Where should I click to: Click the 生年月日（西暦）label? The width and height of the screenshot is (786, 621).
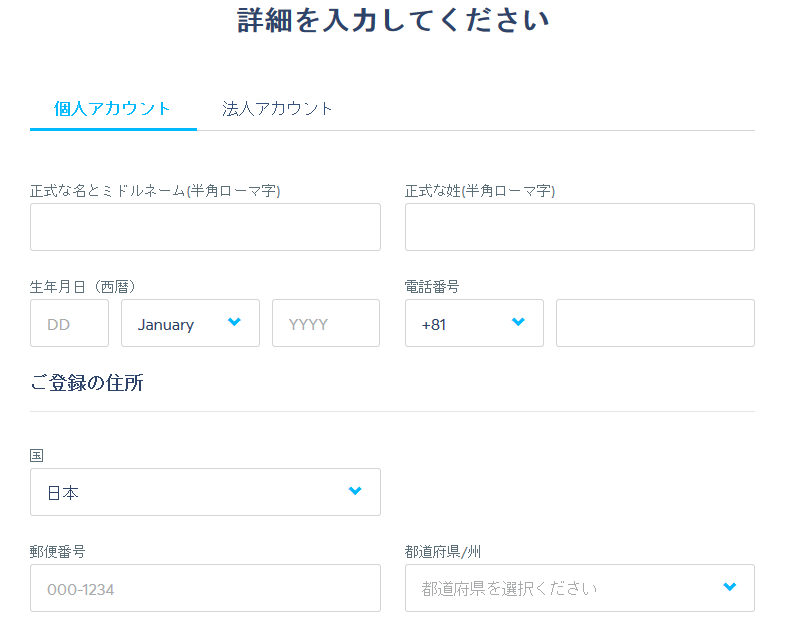pyautogui.click(x=83, y=287)
